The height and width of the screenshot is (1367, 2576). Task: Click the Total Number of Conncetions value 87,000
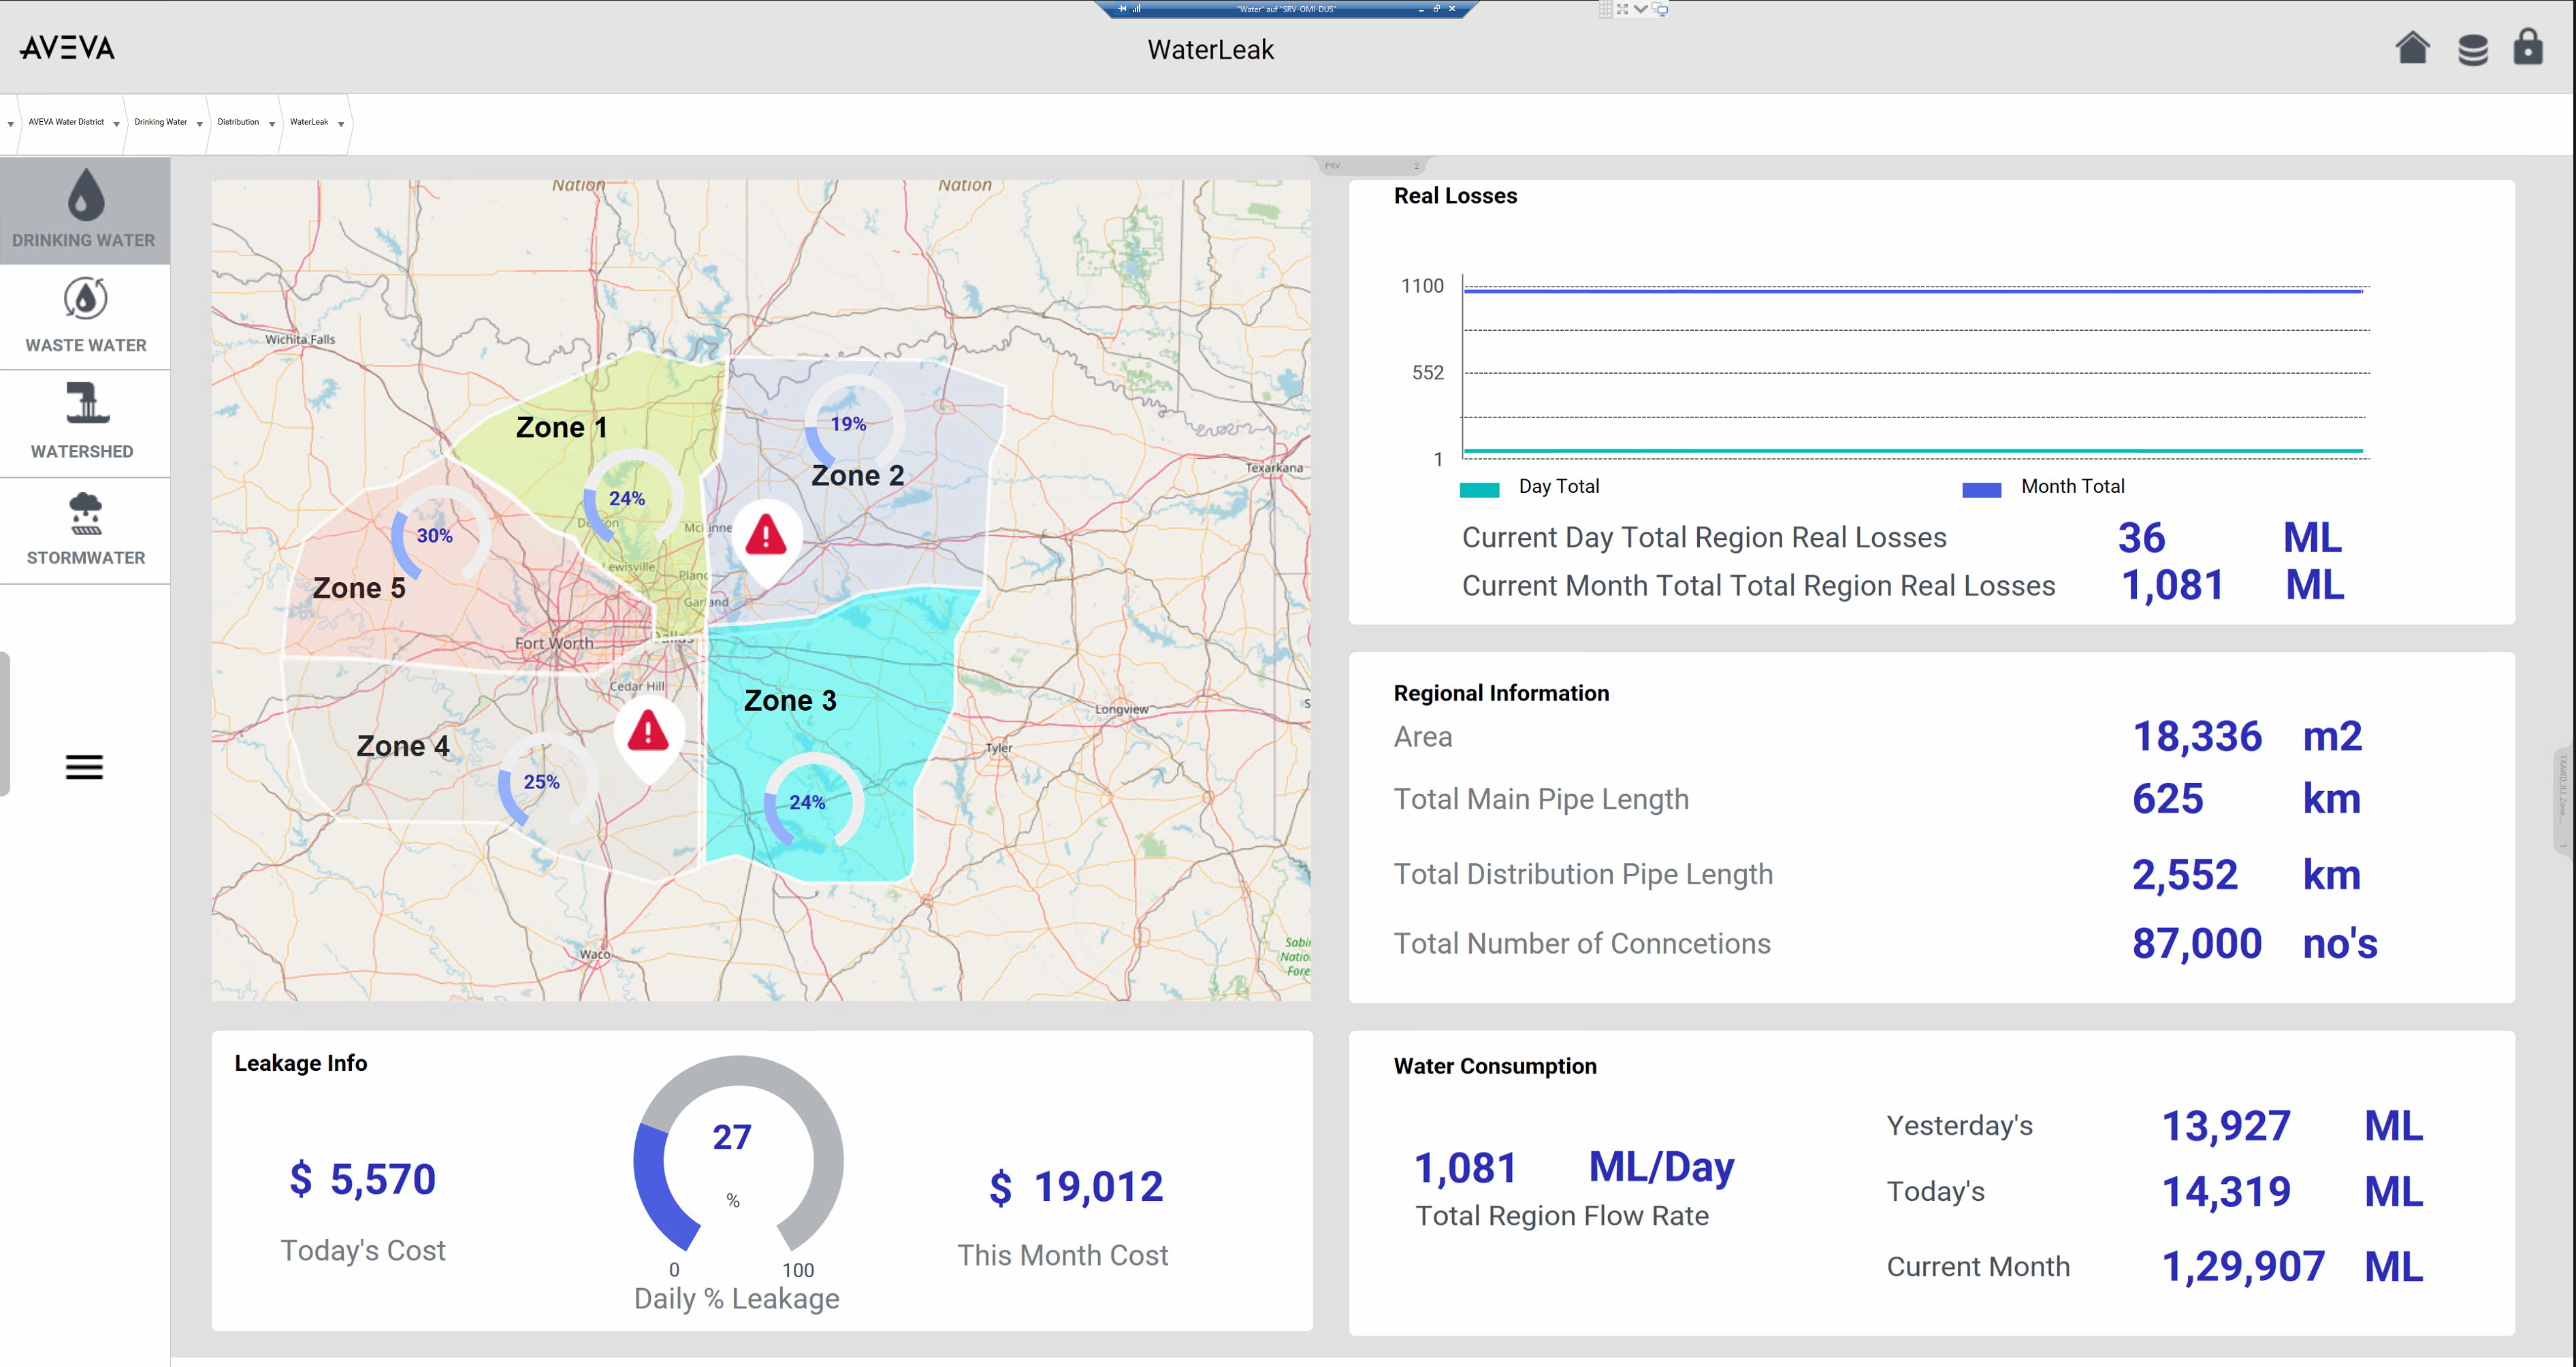pyautogui.click(x=2196, y=943)
